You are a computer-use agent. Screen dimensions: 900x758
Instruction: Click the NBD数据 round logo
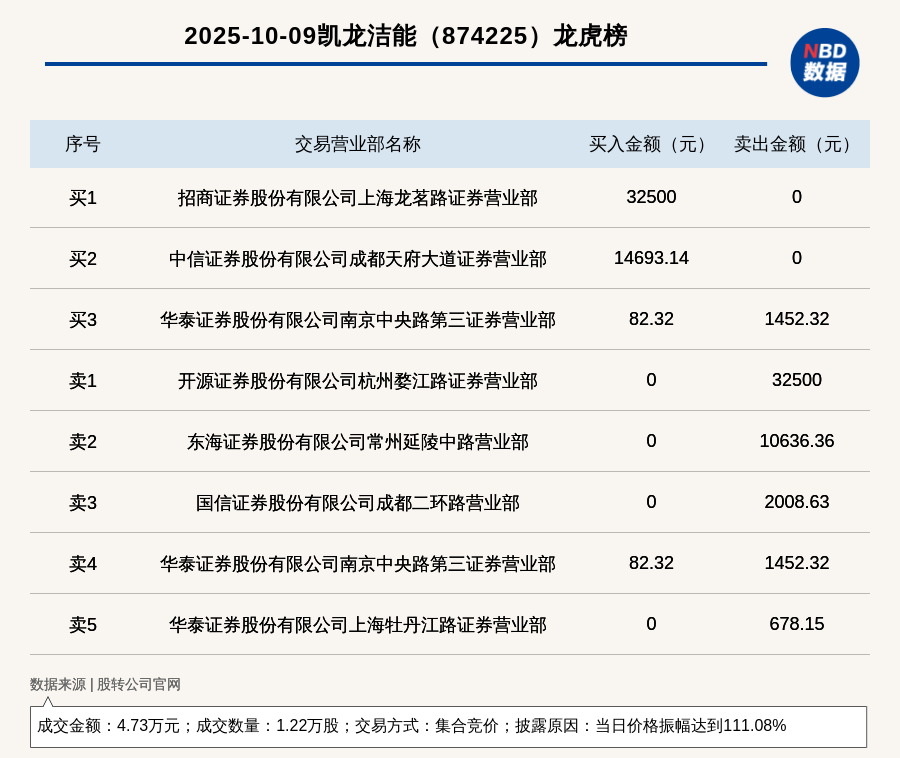click(824, 62)
